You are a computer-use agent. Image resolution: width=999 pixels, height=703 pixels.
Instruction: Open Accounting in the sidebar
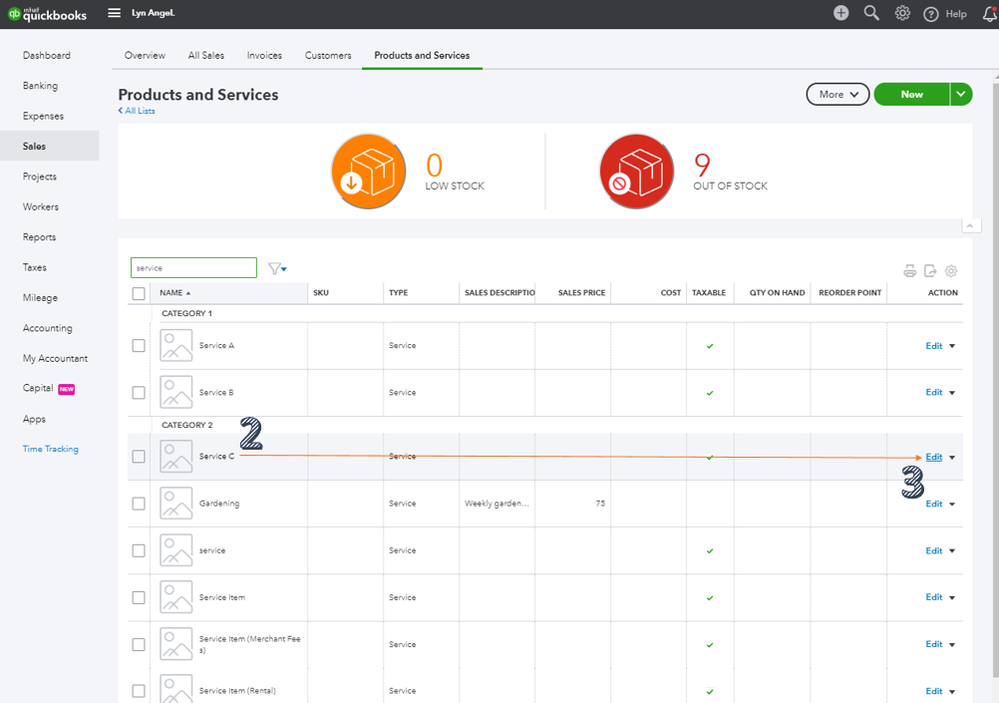(48, 328)
